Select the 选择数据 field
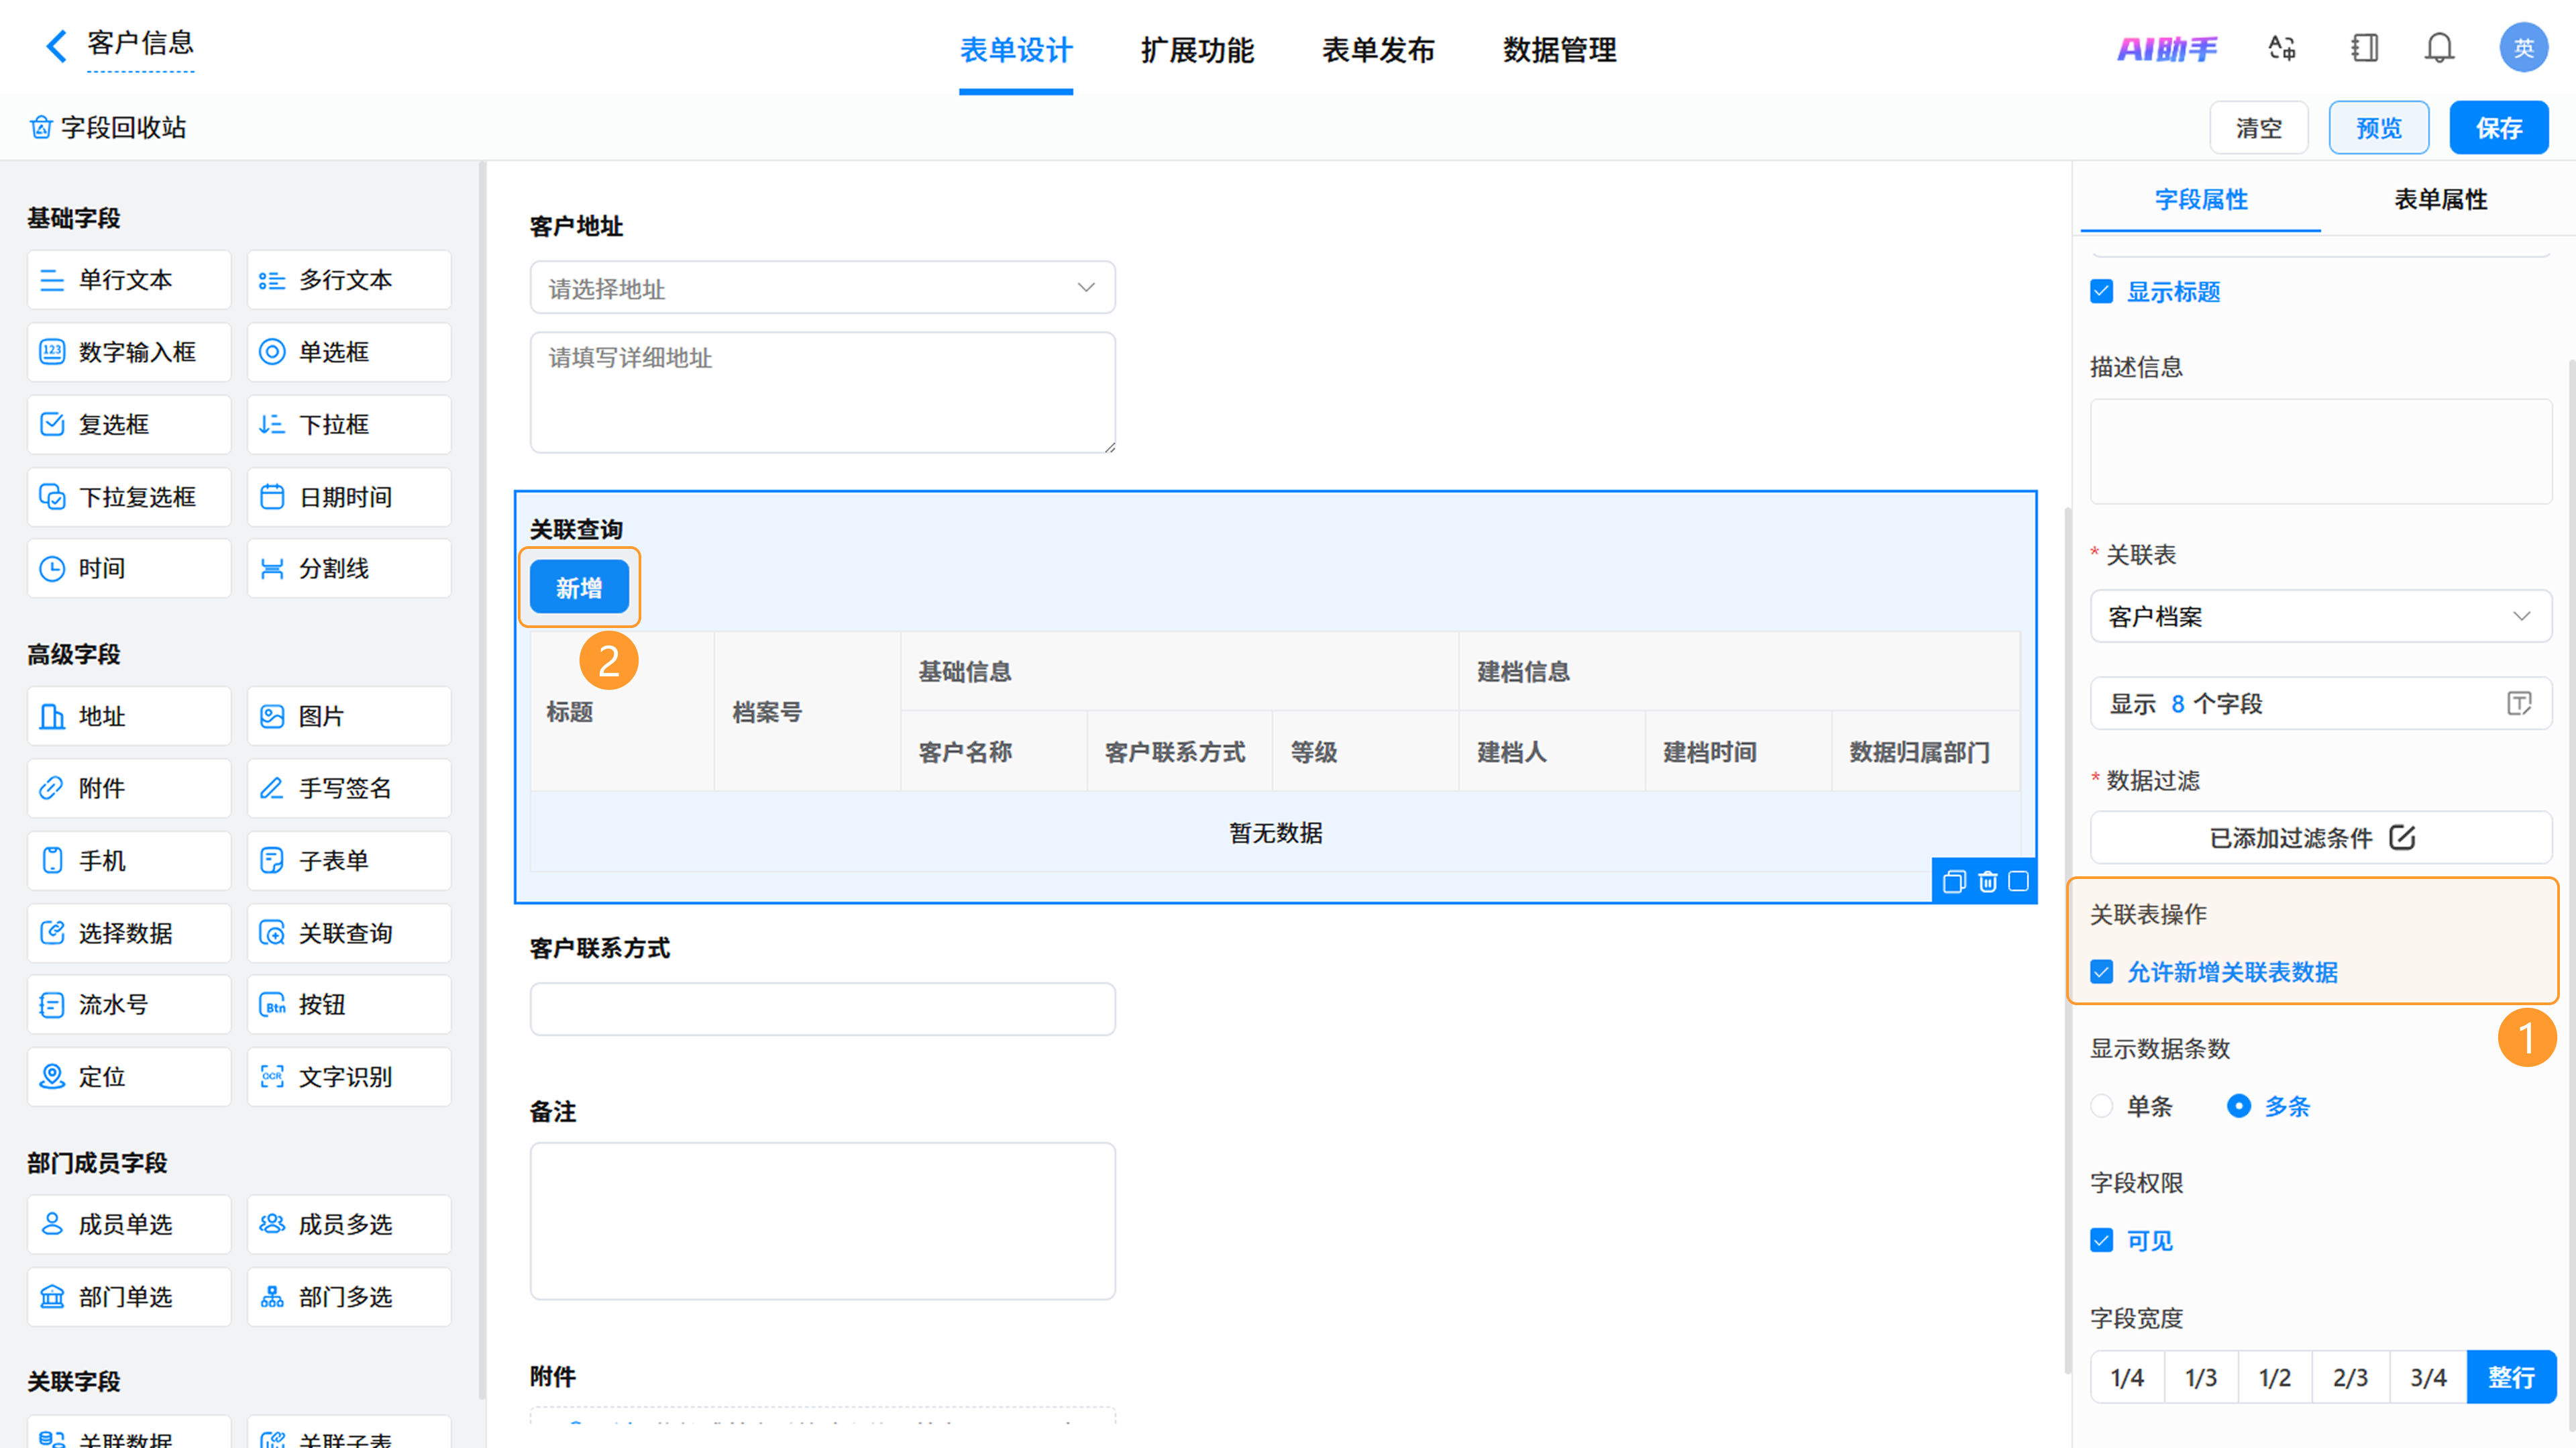 (x=129, y=933)
